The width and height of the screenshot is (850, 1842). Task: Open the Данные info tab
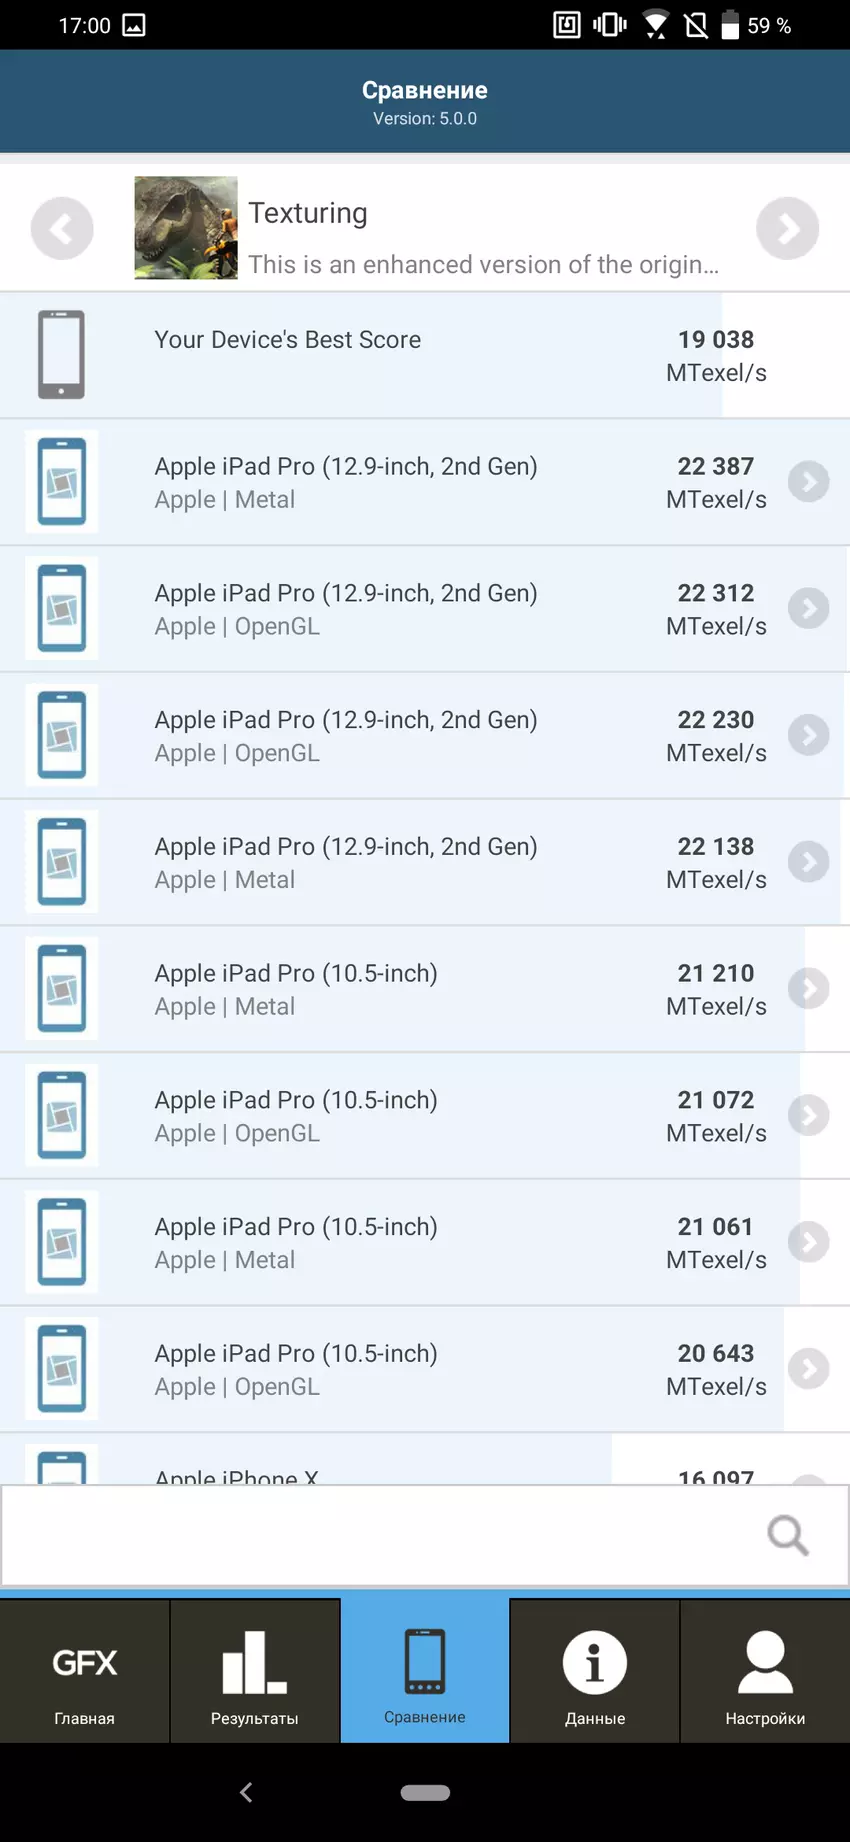click(595, 1671)
